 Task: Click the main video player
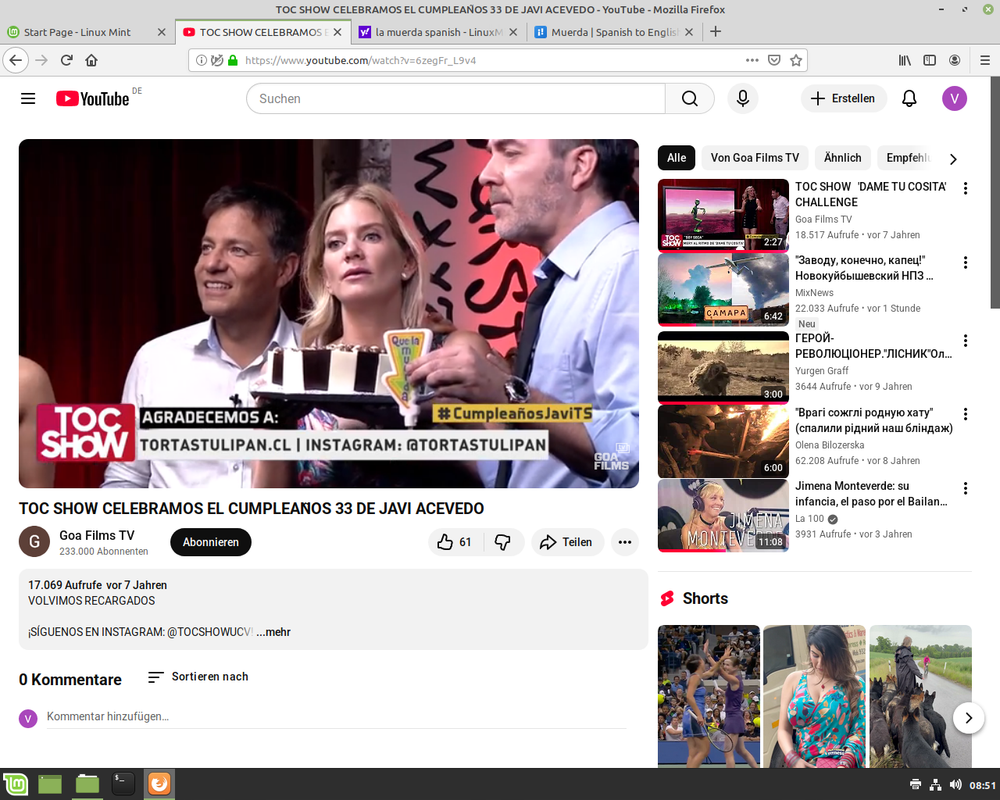point(328,313)
